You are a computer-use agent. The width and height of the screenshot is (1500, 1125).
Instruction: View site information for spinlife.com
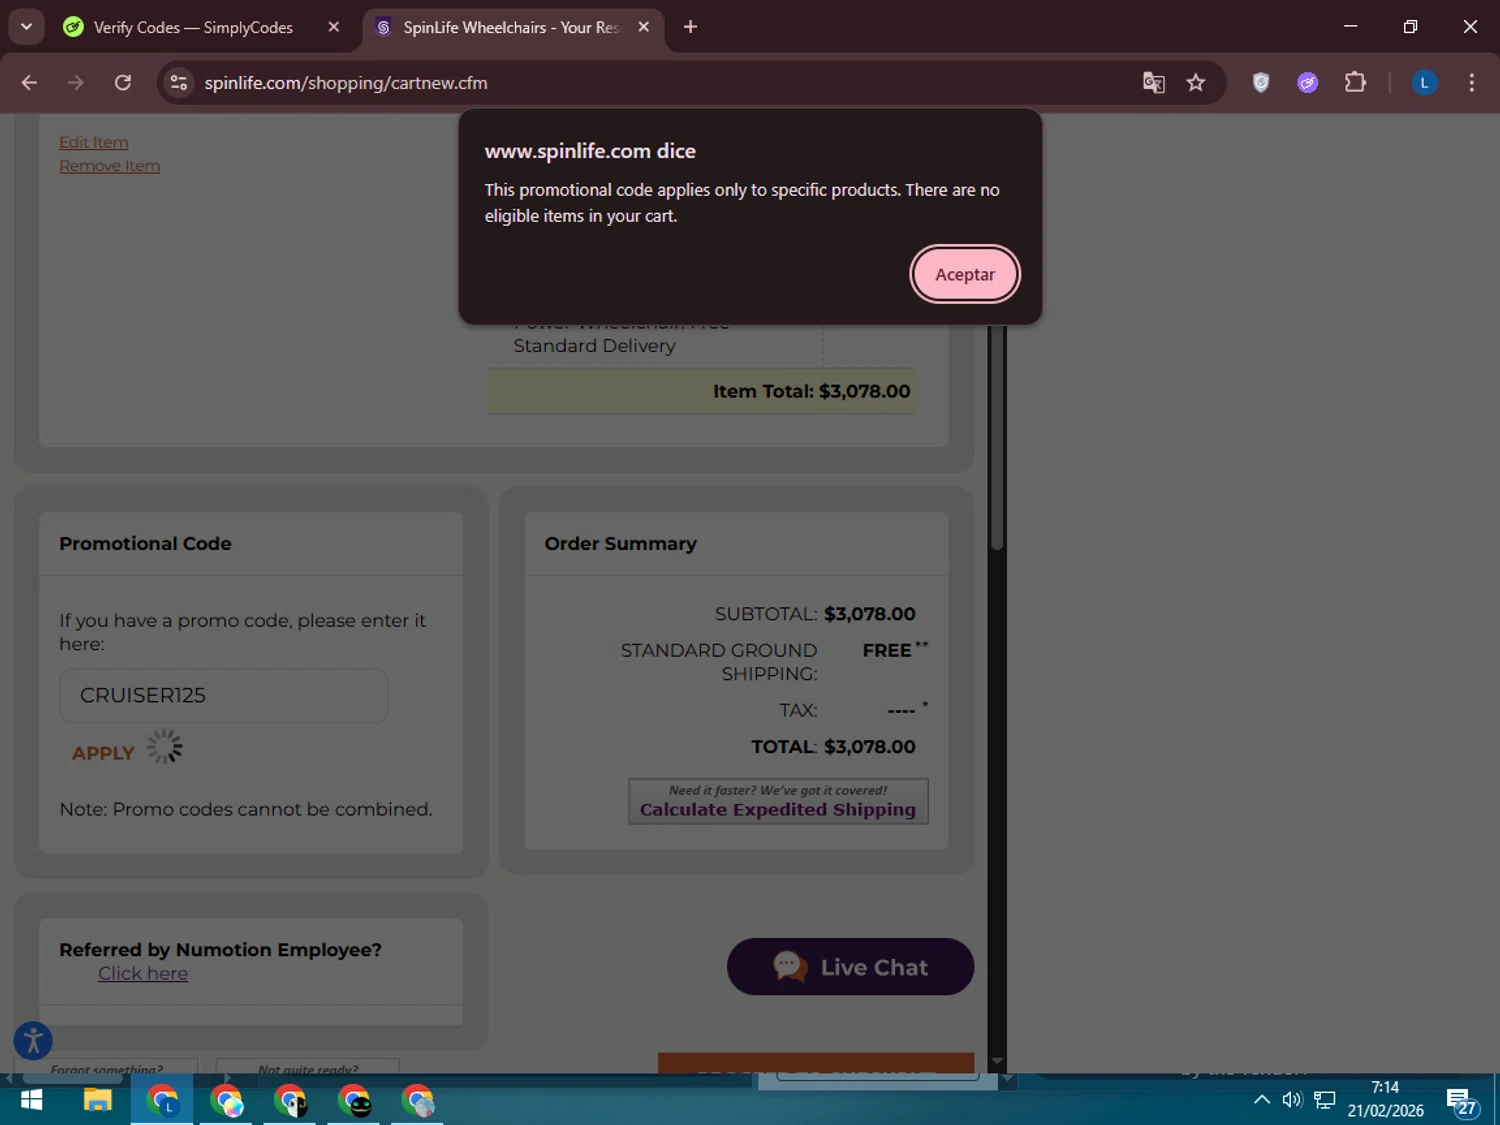tap(179, 83)
